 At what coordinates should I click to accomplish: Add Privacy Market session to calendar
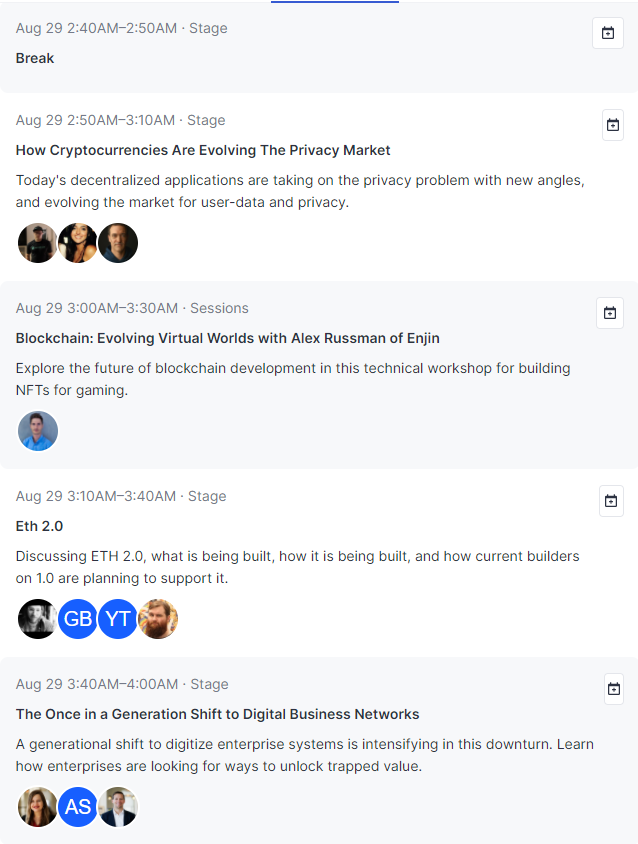pyautogui.click(x=613, y=125)
